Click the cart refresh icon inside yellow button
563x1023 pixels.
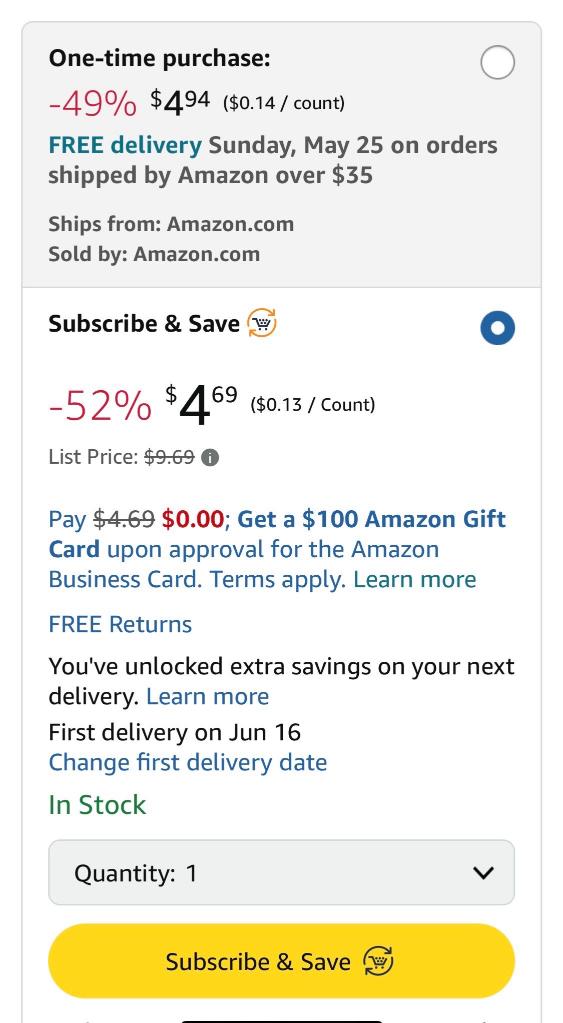click(378, 961)
